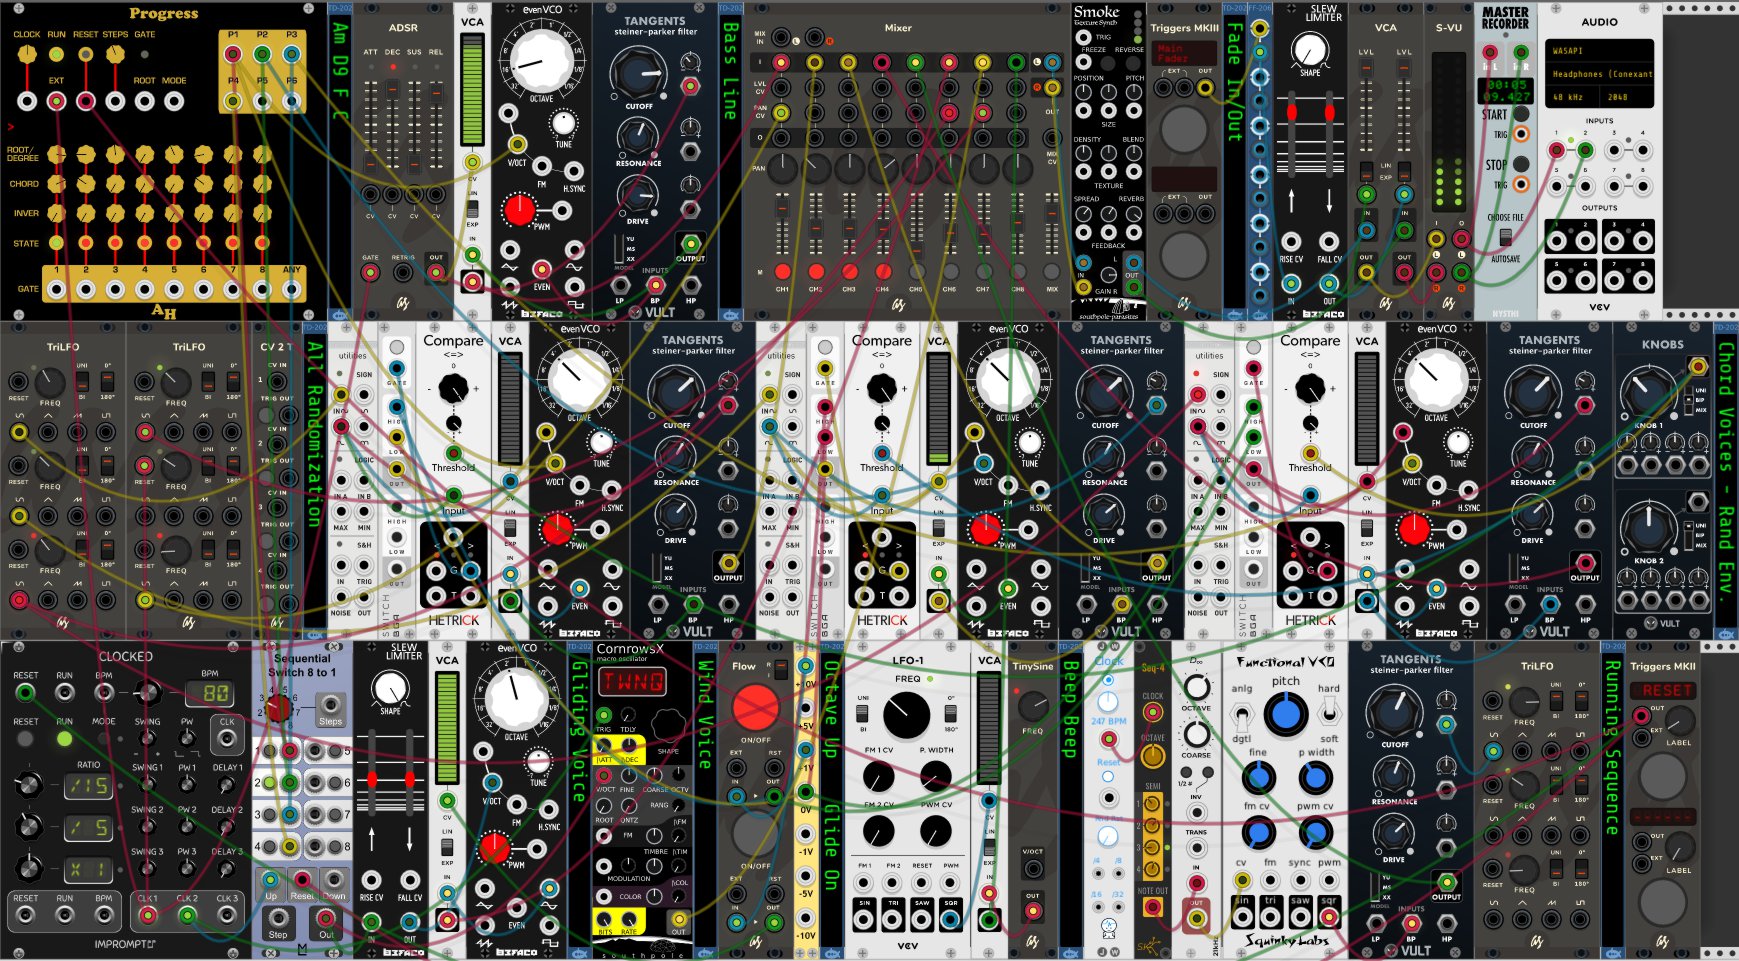
Task: Click the CLK output jack beside Clocked BPM display
Action: [227, 739]
